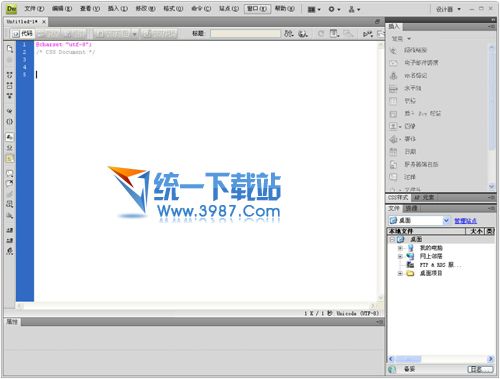
Task: Open the 插入 (Insert) menu in menu bar
Action: click(118, 9)
